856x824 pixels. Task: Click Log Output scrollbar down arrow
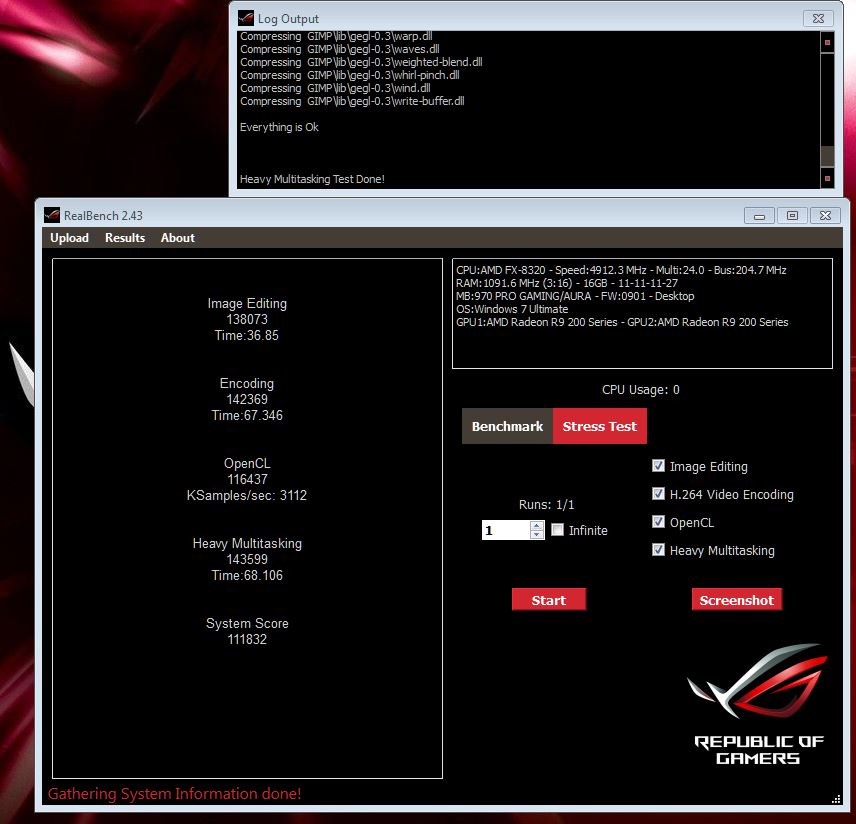coord(828,178)
